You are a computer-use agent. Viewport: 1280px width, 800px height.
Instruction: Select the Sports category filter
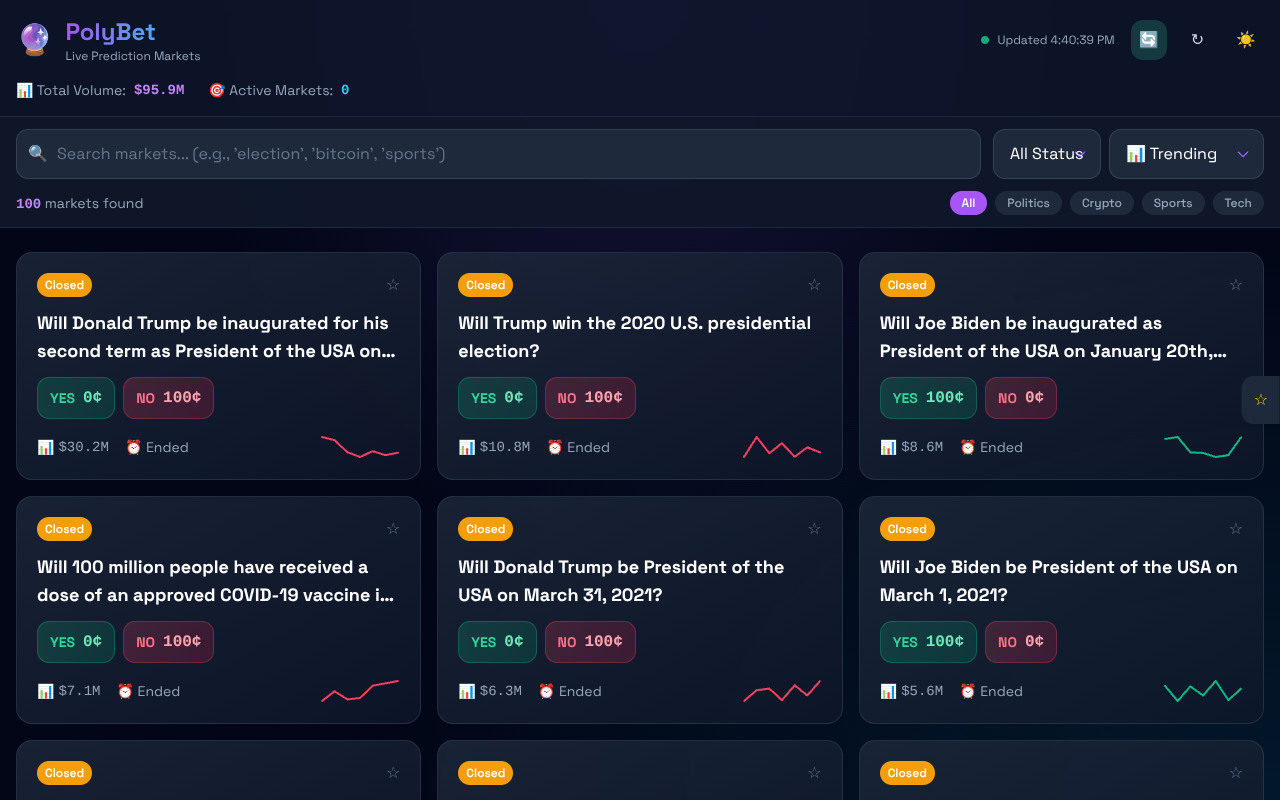[x=1173, y=203]
